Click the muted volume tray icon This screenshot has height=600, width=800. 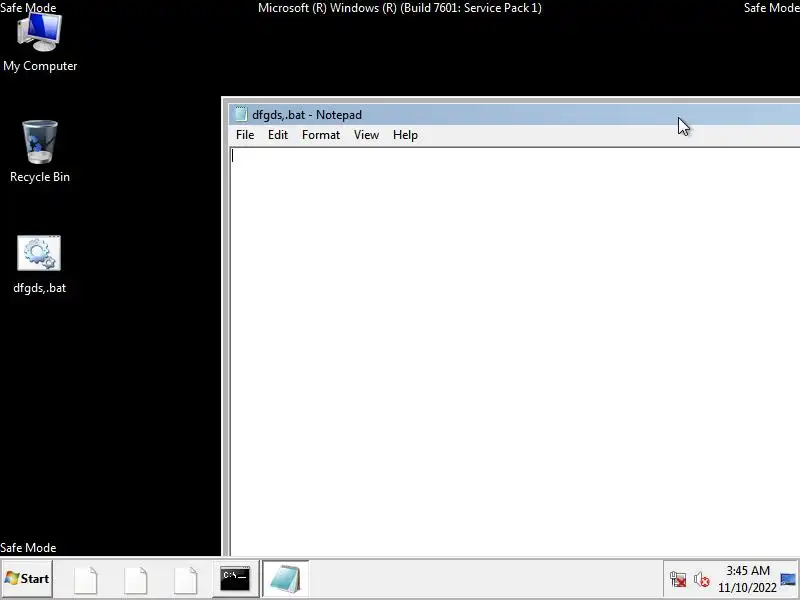click(702, 580)
